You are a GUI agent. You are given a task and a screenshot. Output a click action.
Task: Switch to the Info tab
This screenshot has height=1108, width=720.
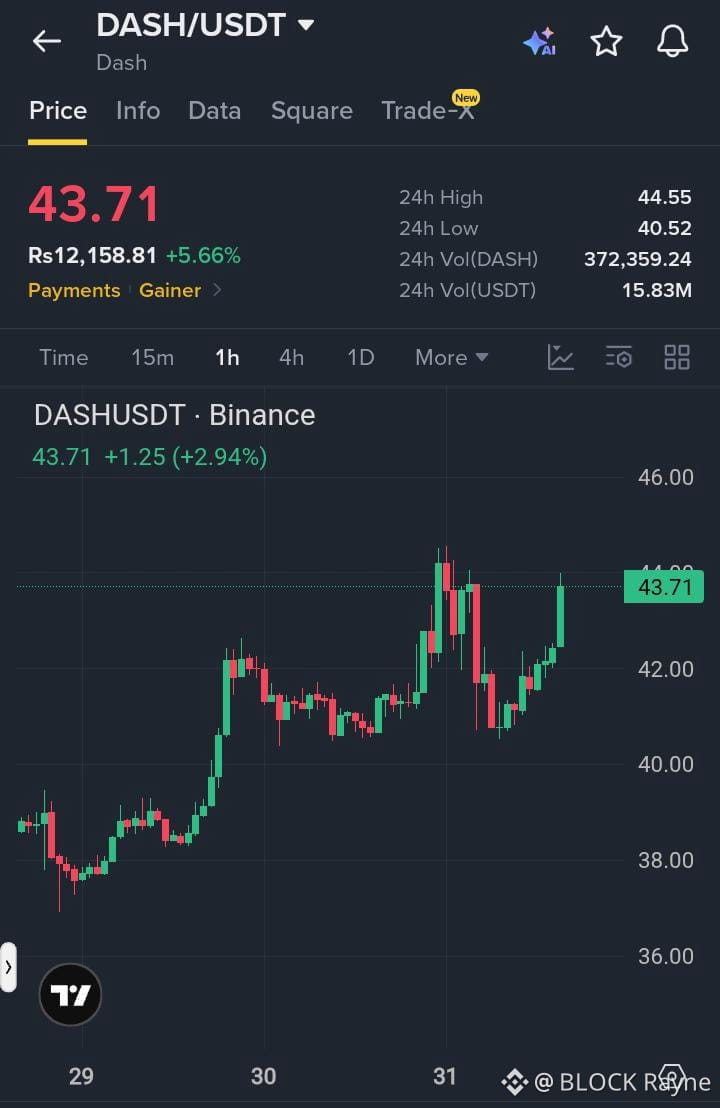click(x=138, y=111)
